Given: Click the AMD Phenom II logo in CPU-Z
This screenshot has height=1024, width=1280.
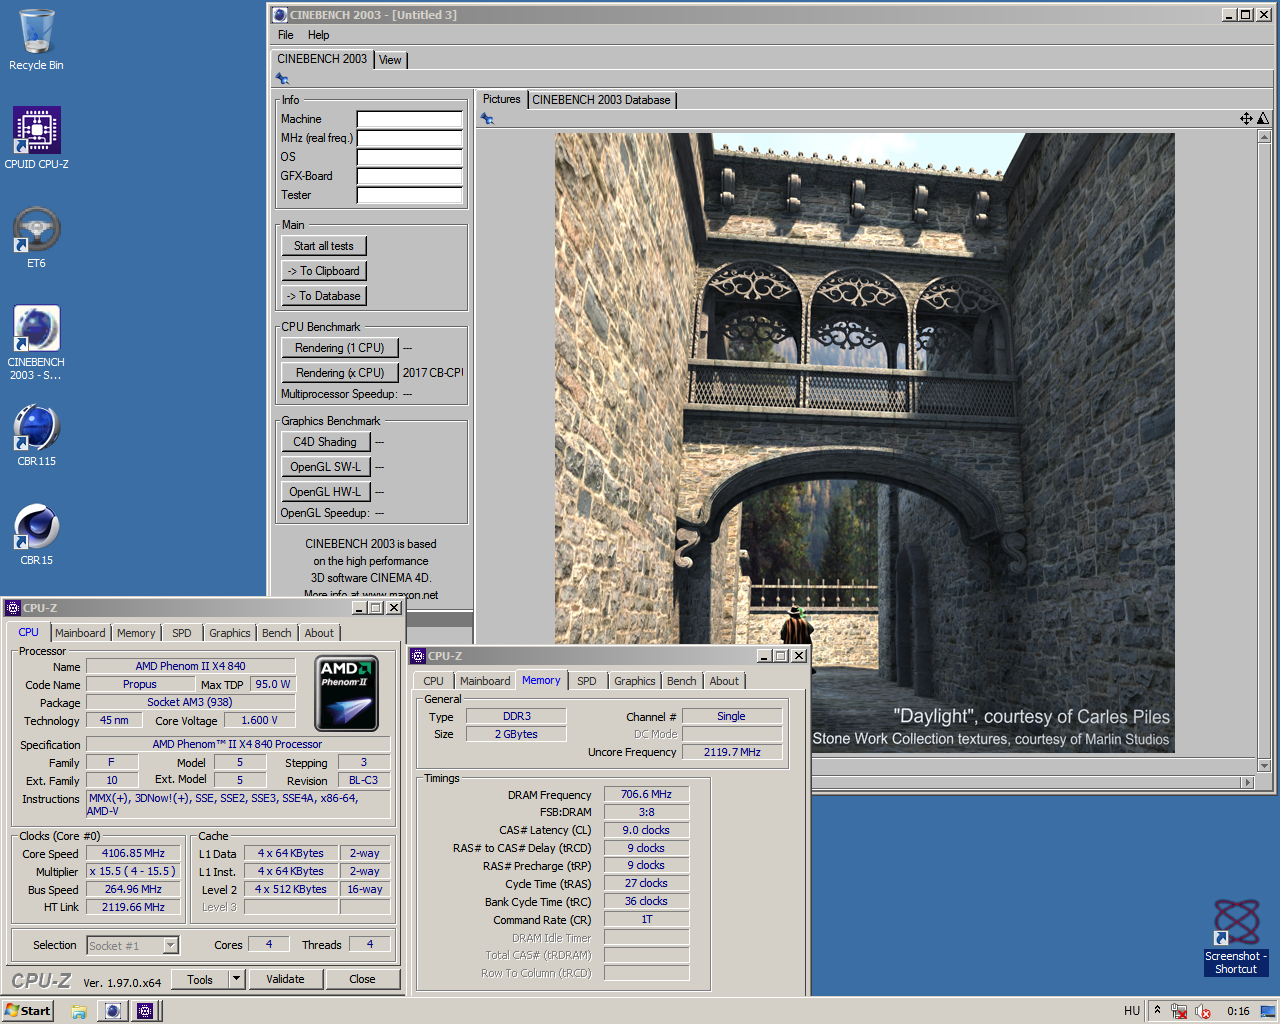Looking at the screenshot, I should point(346,693).
